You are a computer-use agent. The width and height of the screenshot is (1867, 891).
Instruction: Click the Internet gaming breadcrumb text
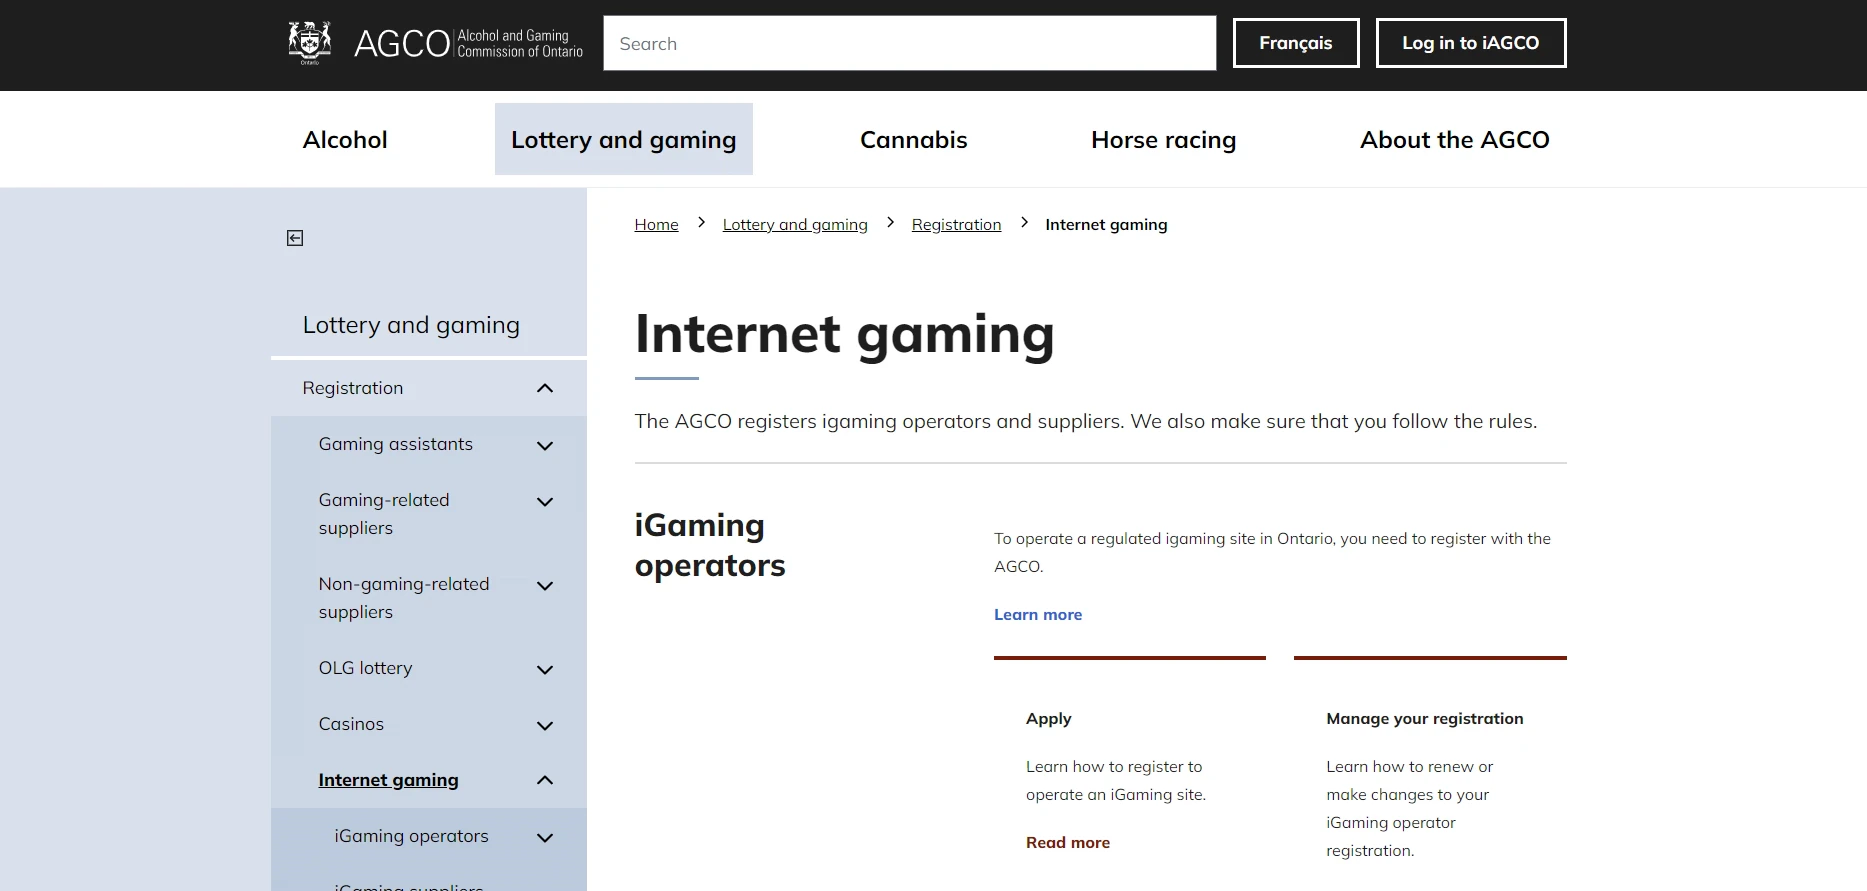pos(1106,225)
